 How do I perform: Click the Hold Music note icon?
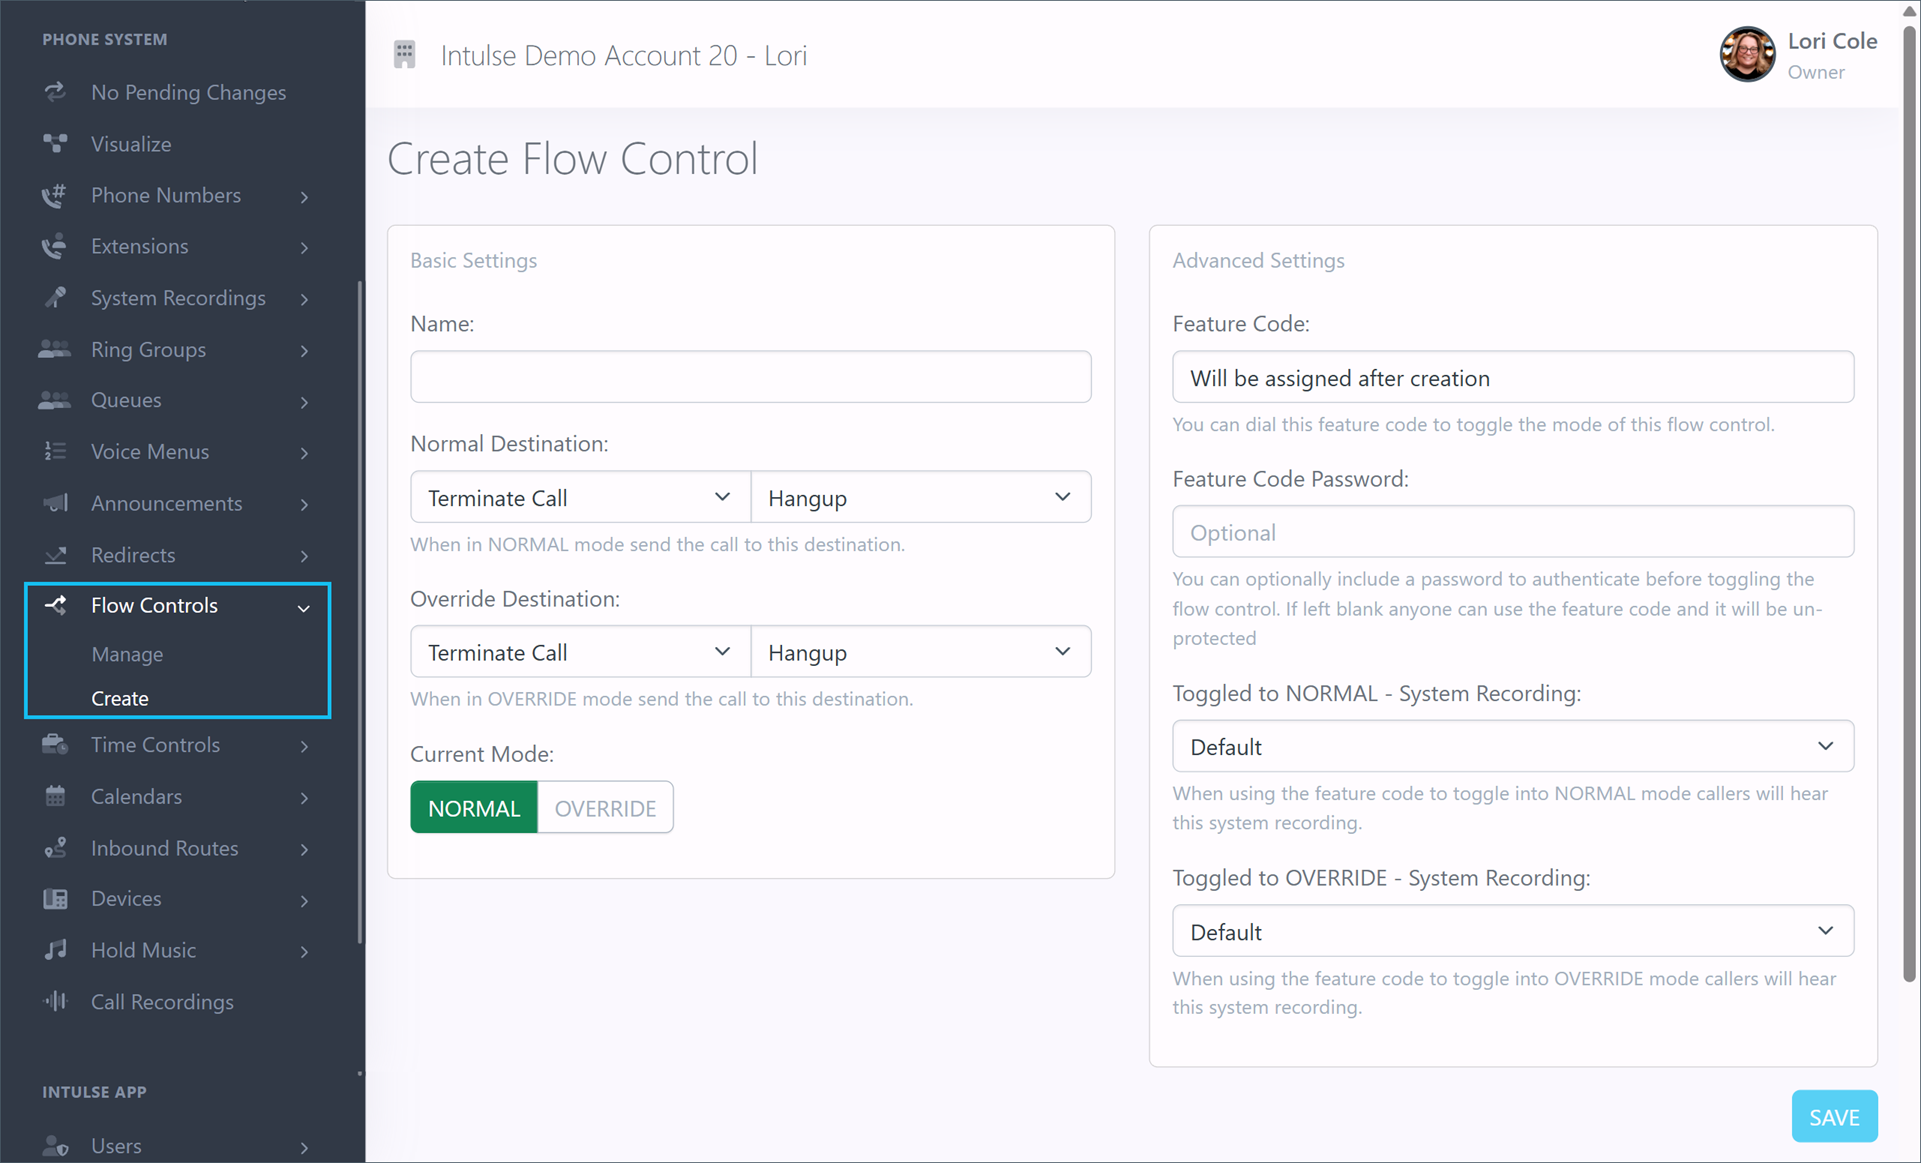[x=55, y=950]
